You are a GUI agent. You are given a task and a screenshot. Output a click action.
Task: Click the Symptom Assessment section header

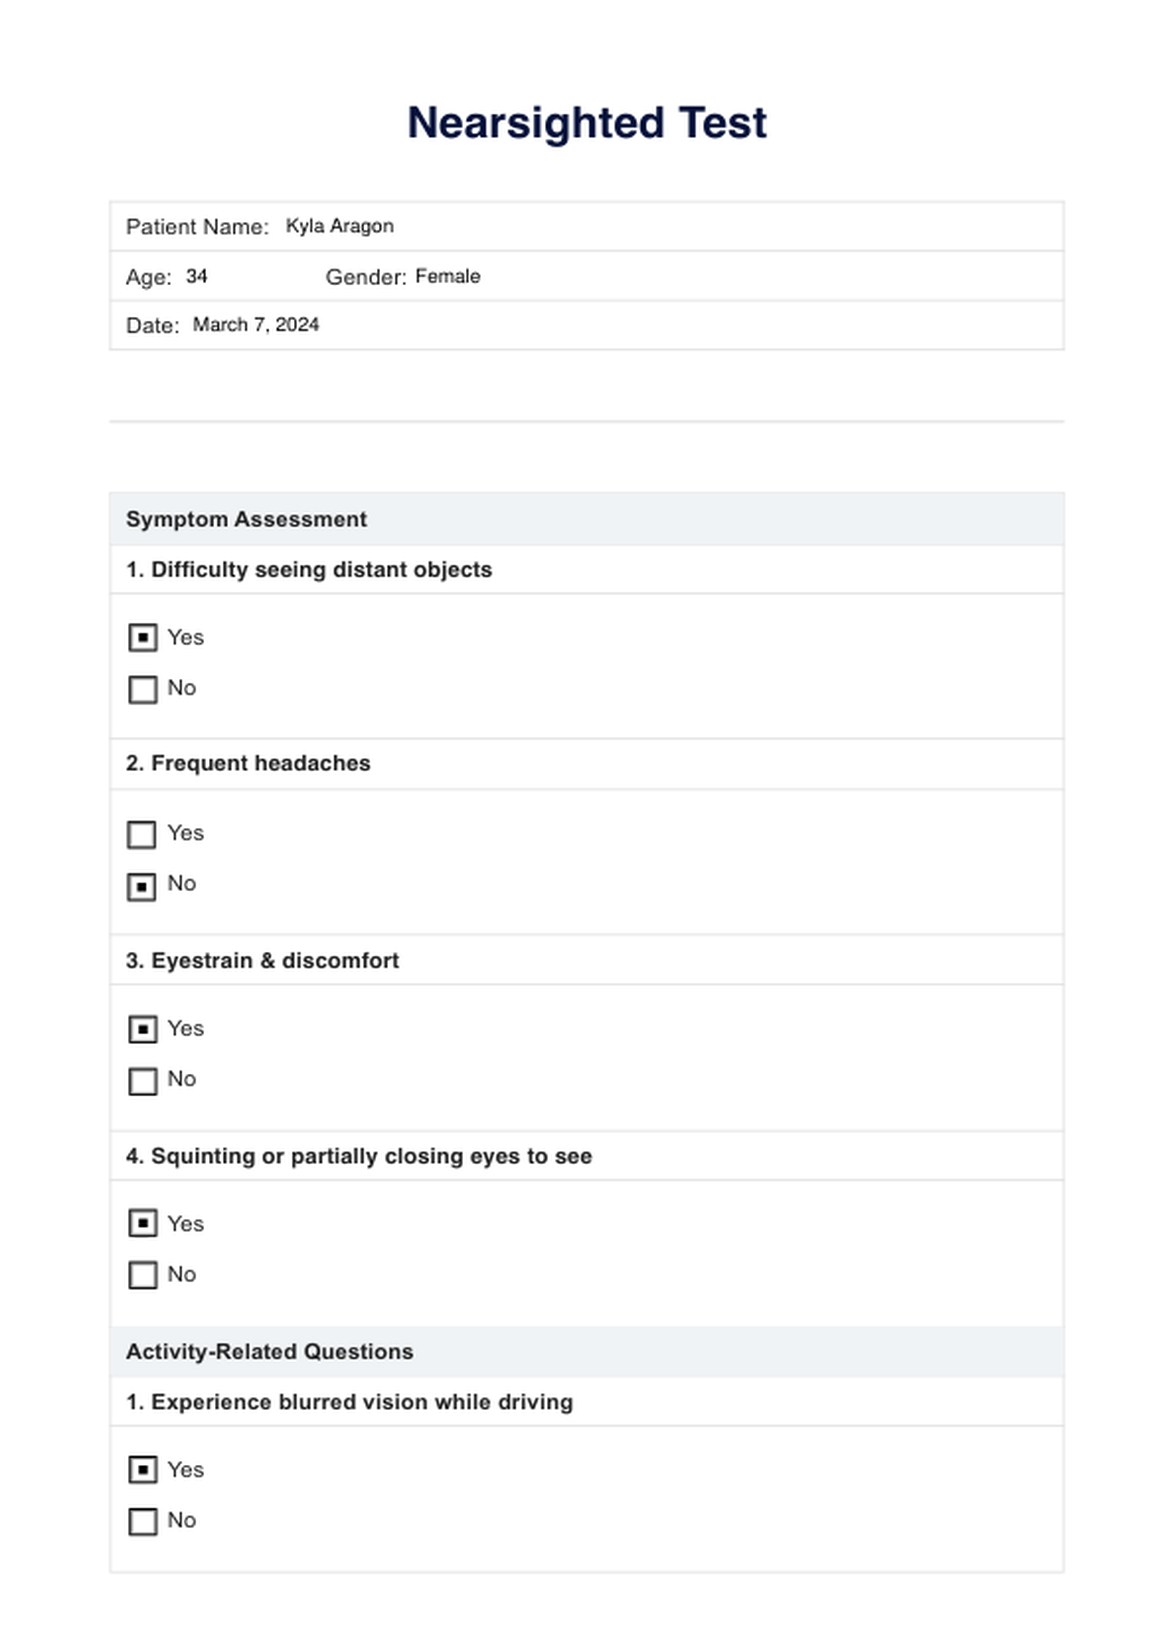(246, 520)
